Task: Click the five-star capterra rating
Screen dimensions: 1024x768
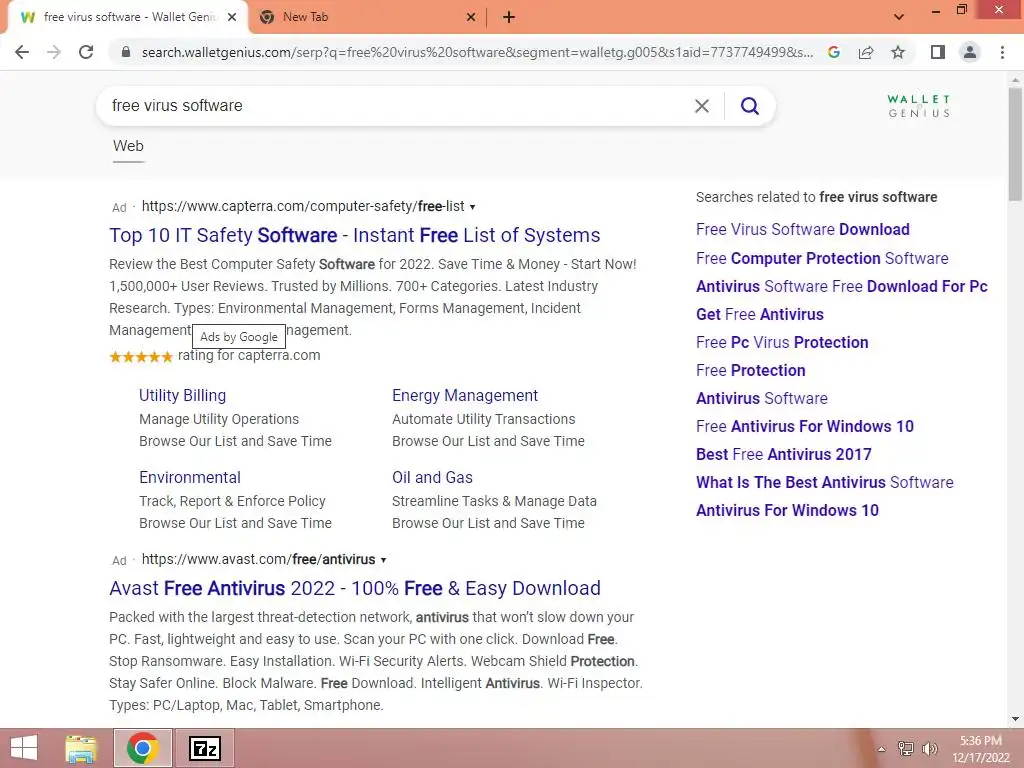Action: click(x=141, y=357)
